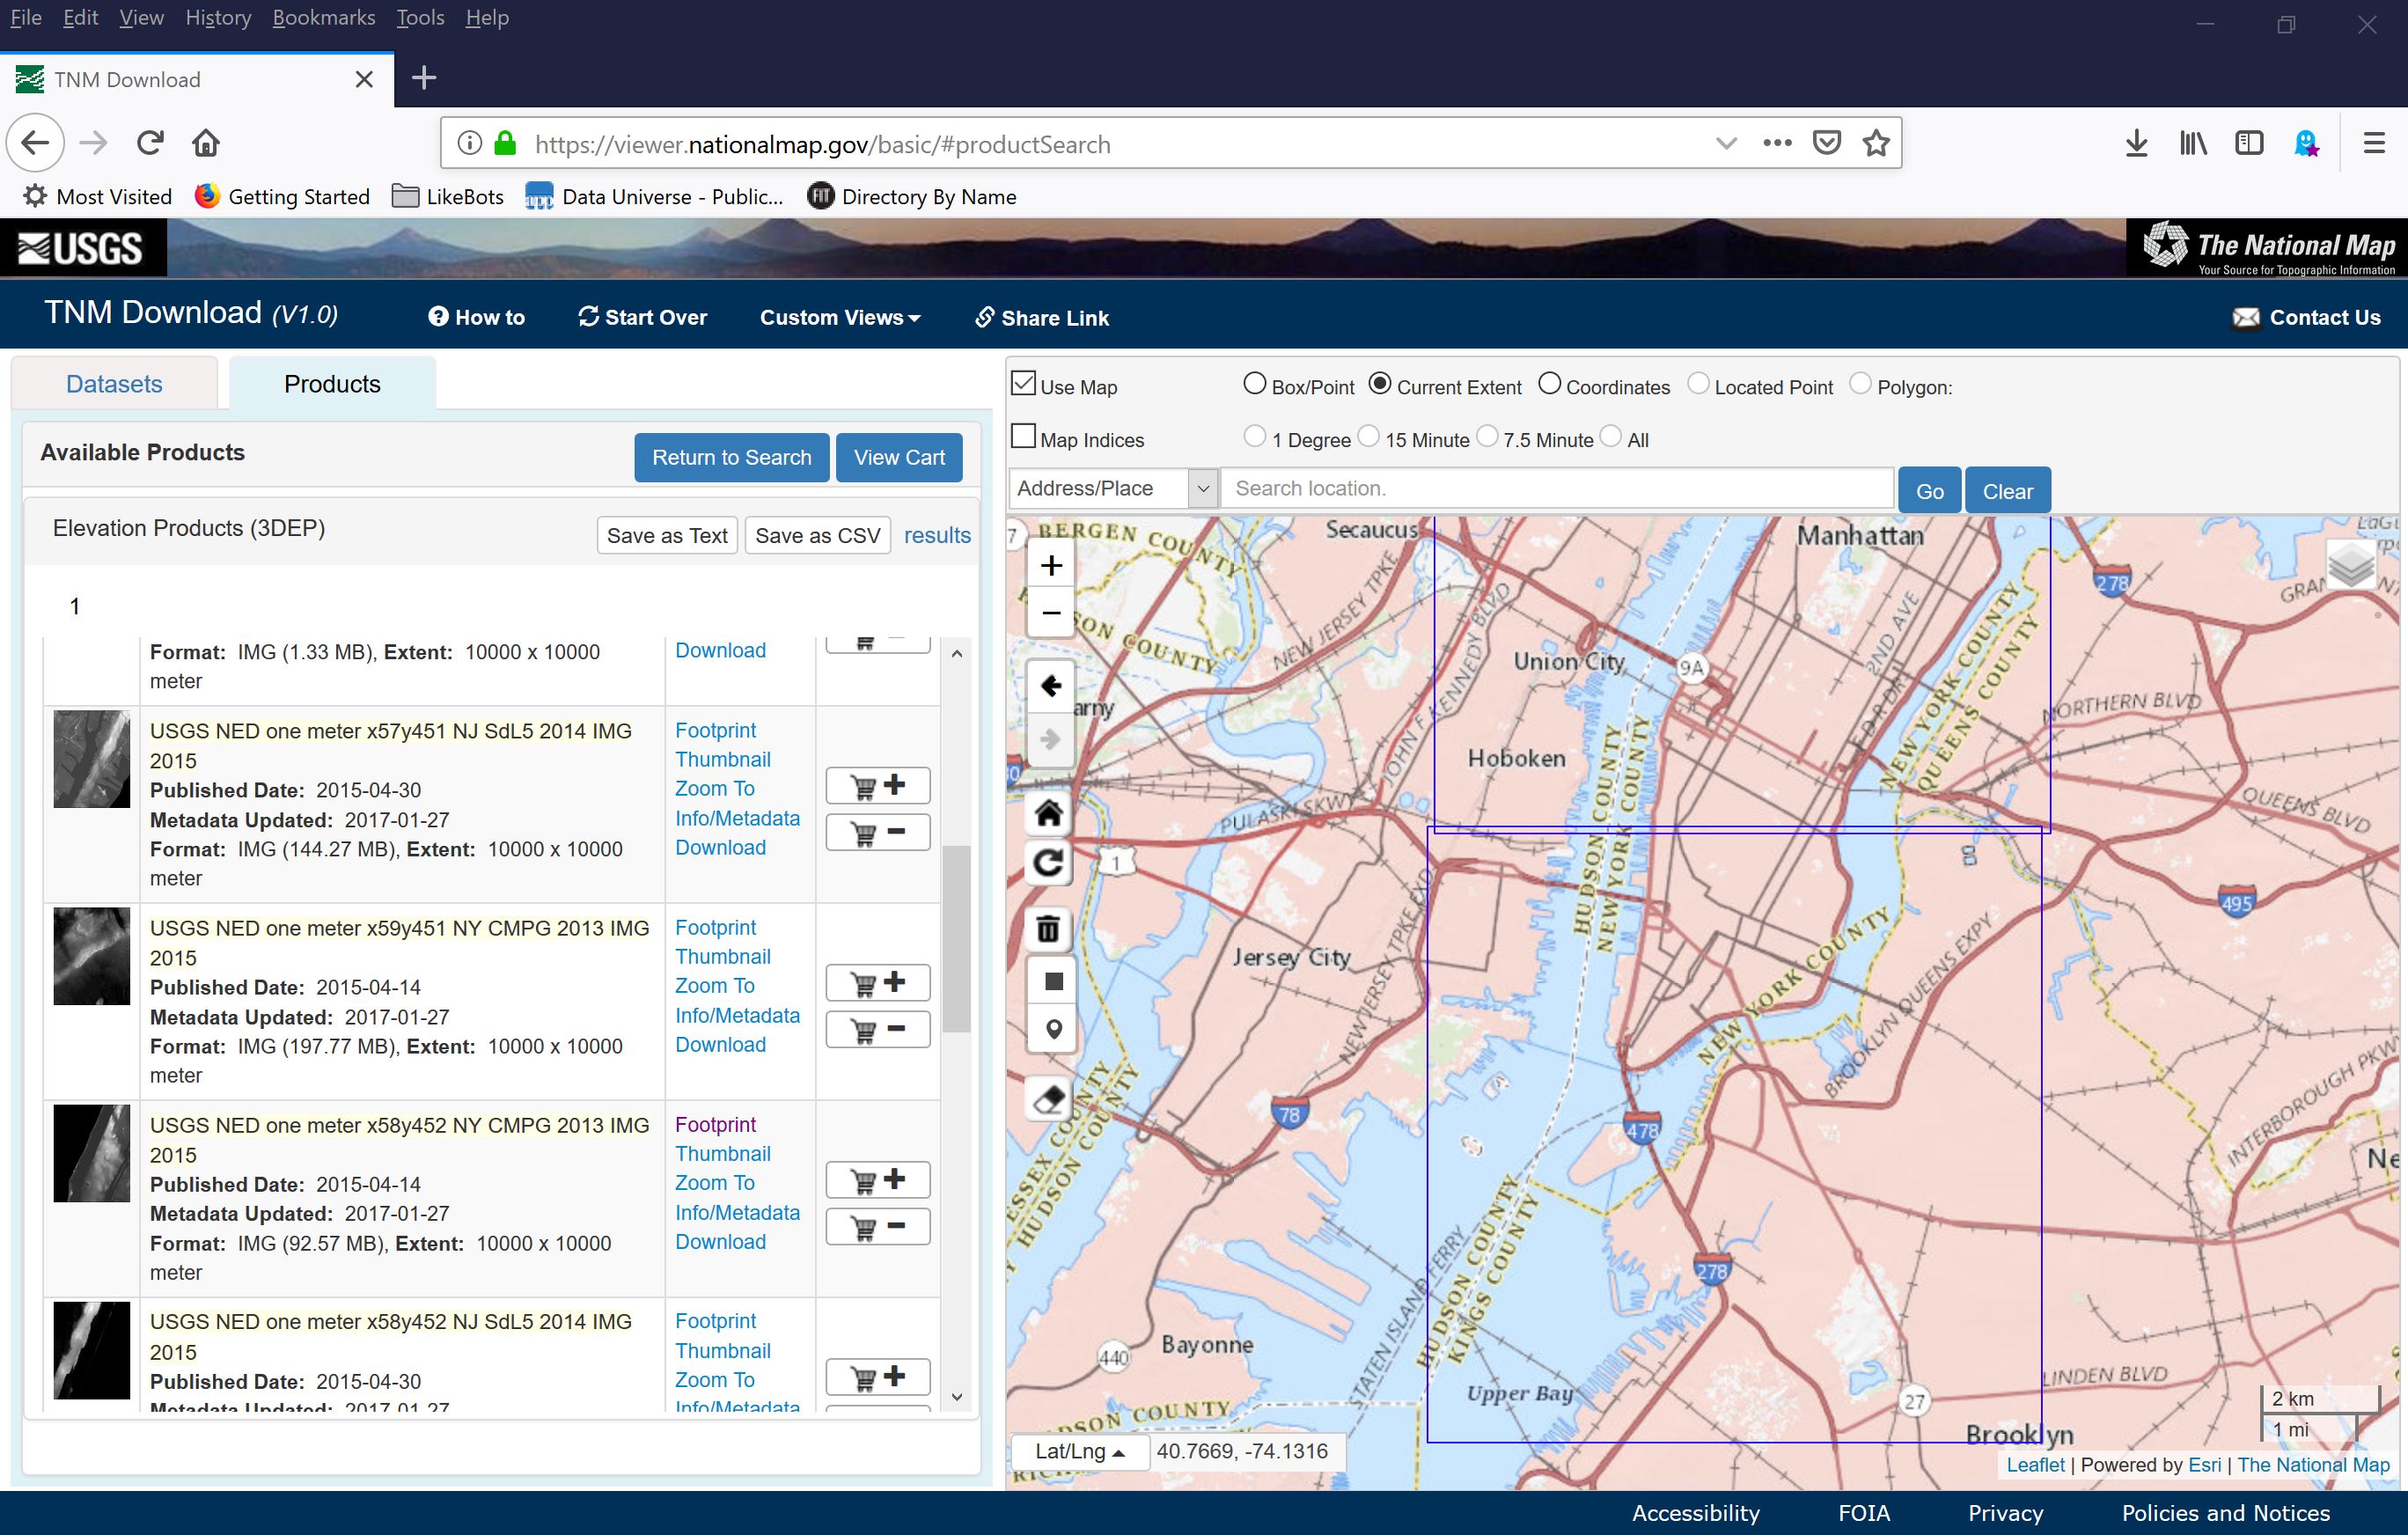
Task: Open the Address/Place dropdown
Action: tap(1112, 489)
